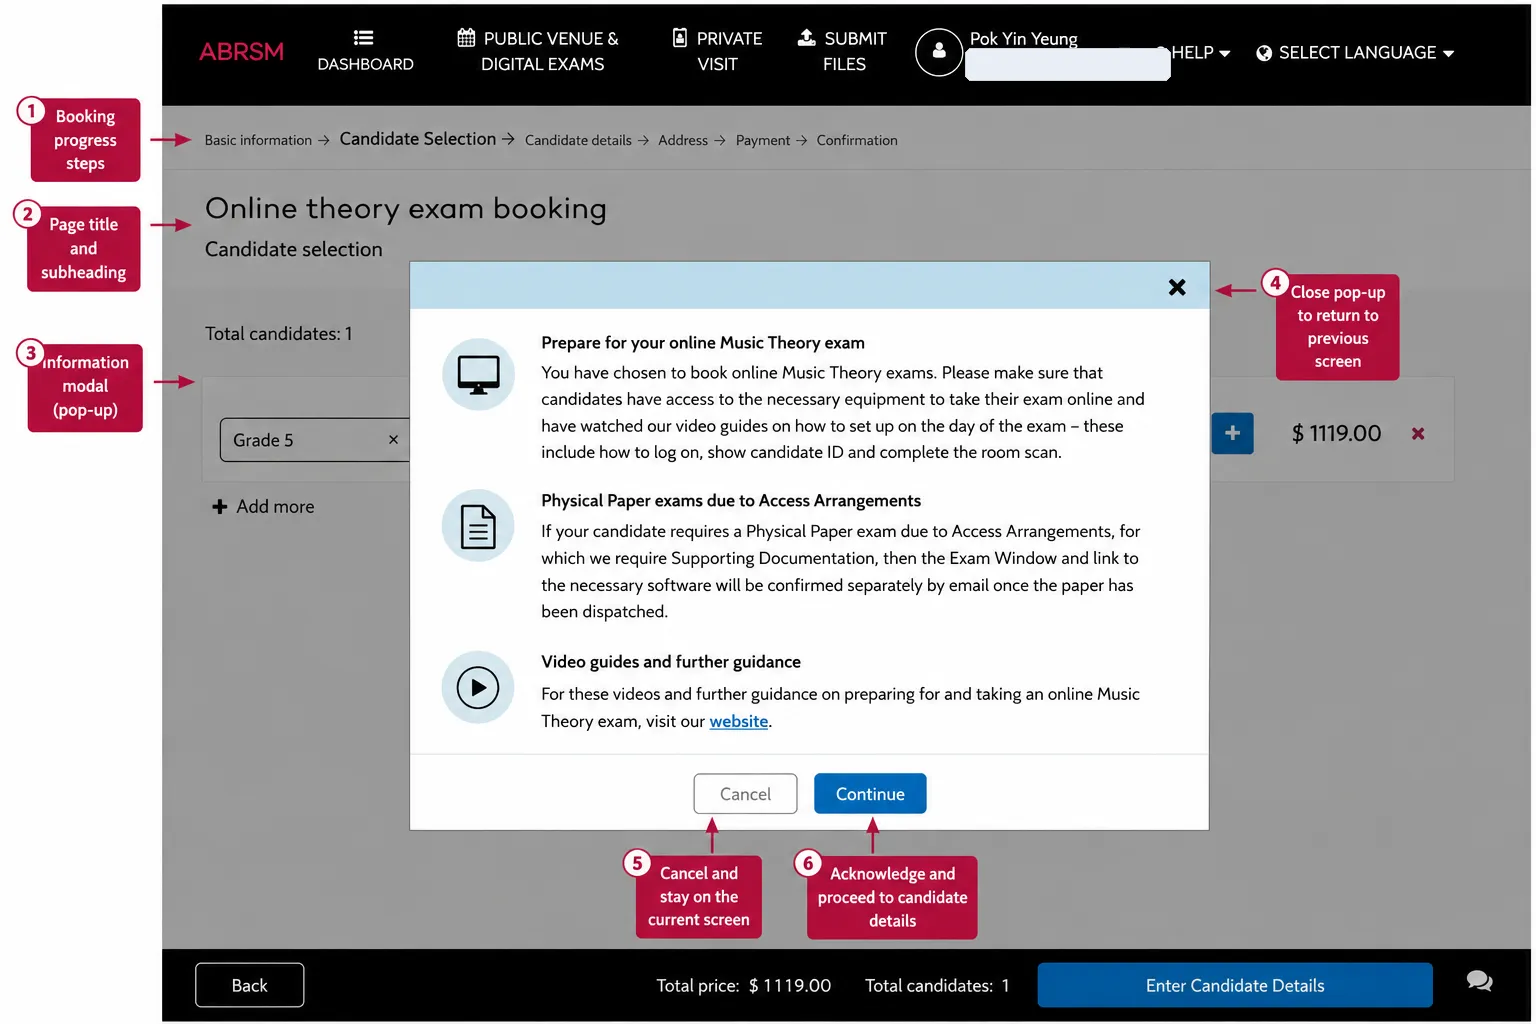Click the paper document icon in modal
This screenshot has width=1536, height=1024.
point(478,526)
